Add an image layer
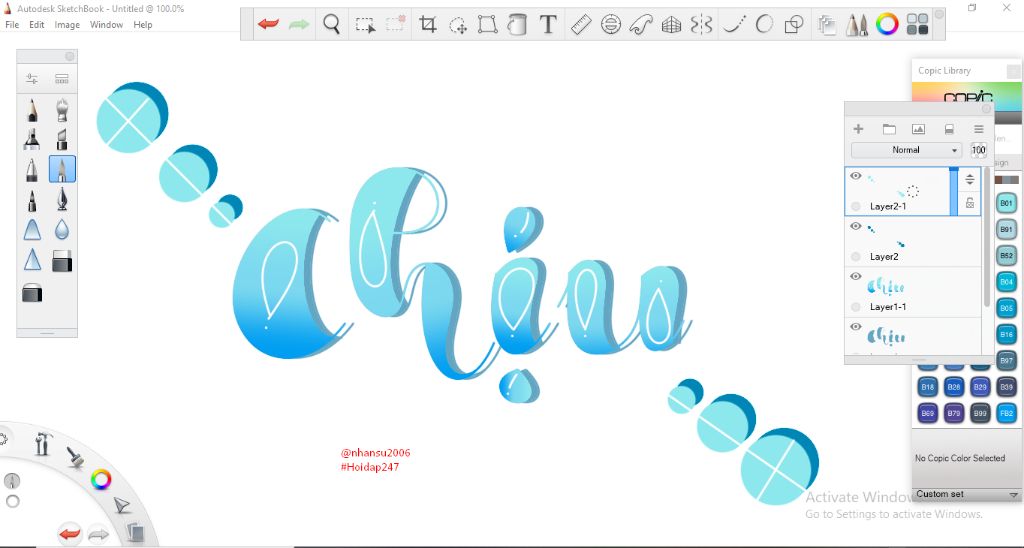 click(x=918, y=129)
